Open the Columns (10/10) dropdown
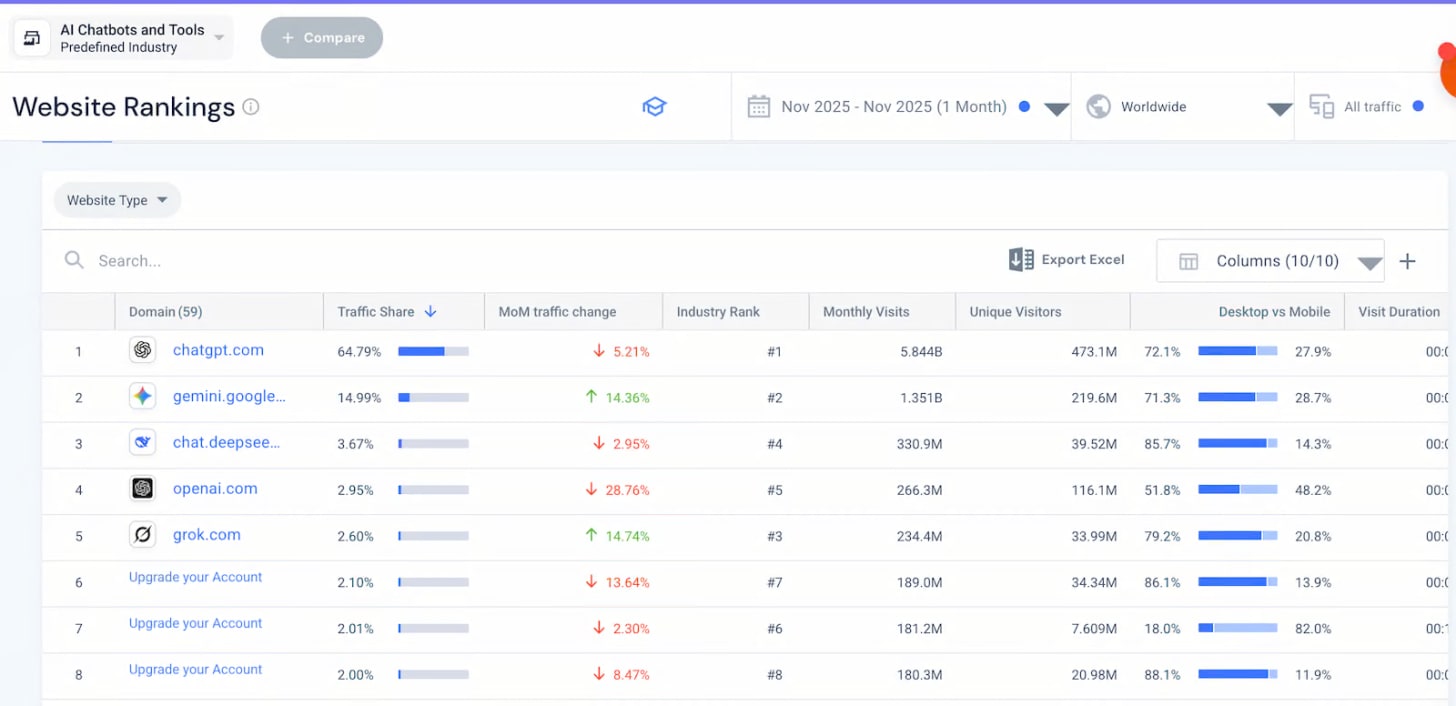This screenshot has height=706, width=1456. [1270, 261]
